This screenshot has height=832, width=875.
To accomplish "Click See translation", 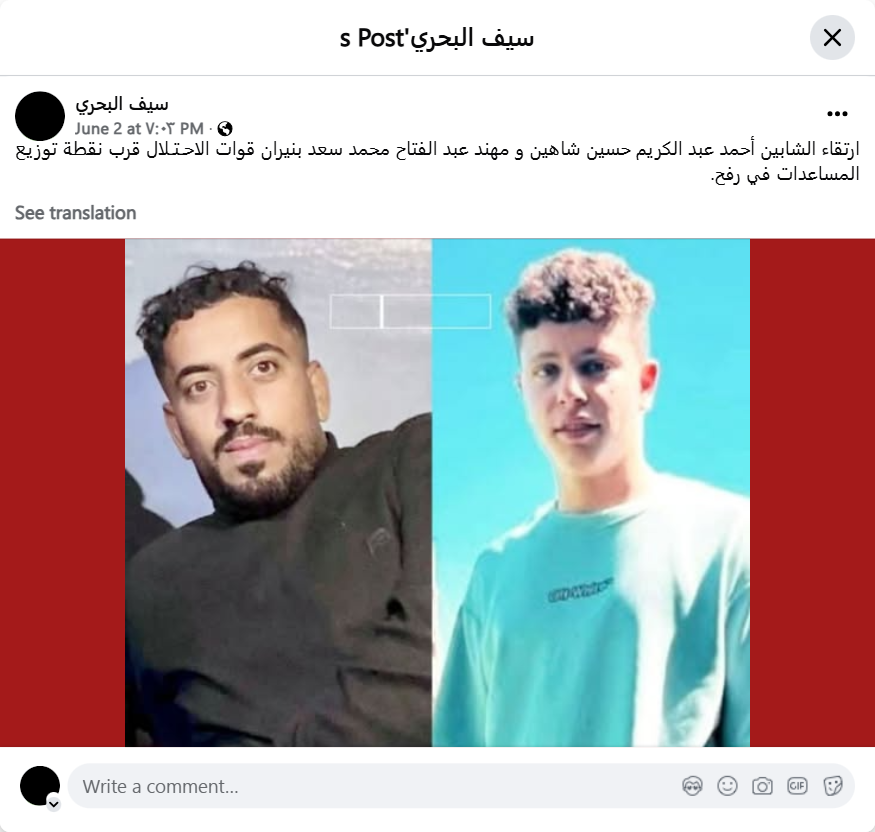I will (75, 213).
